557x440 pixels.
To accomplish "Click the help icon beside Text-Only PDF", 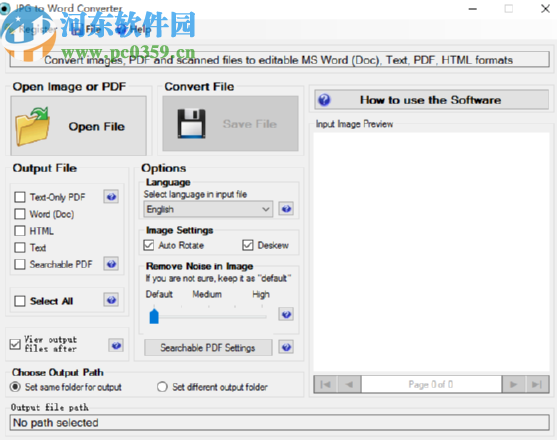I will [x=112, y=196].
